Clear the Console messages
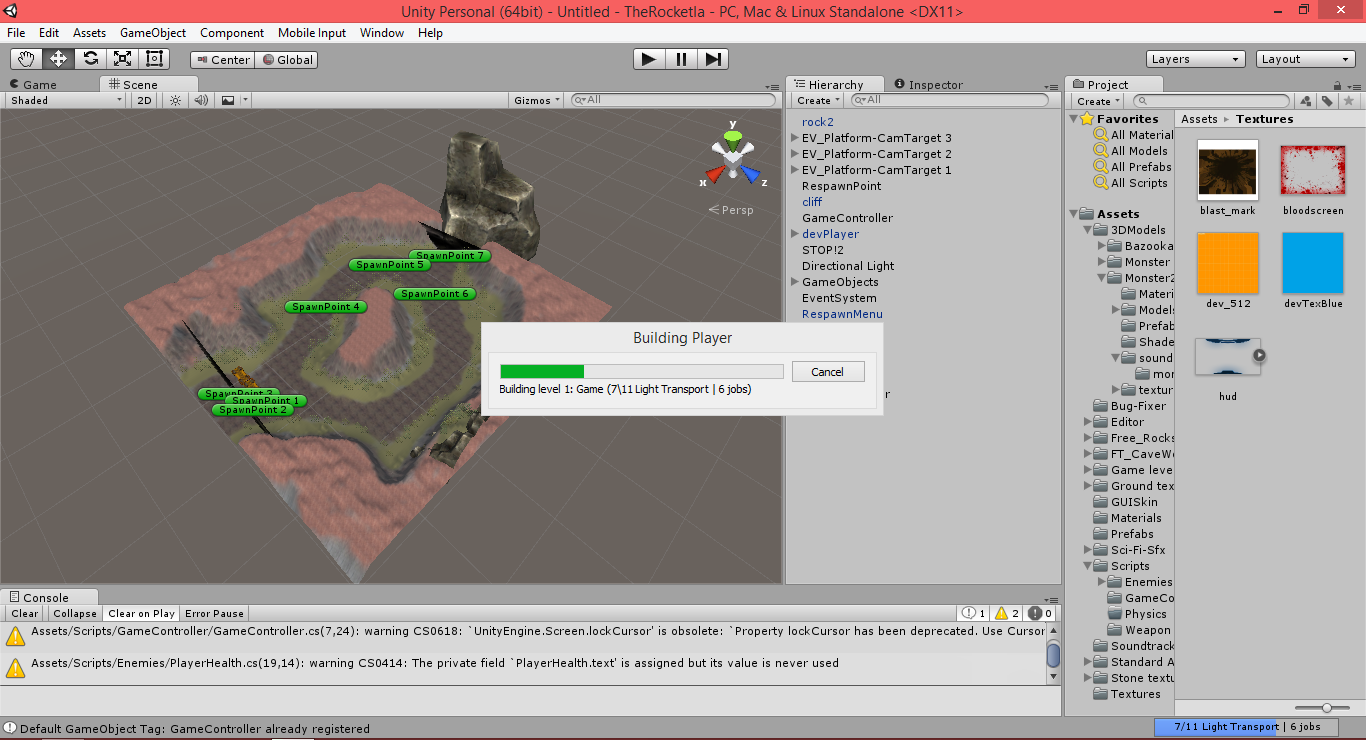Screen dimensions: 1366x740 25,613
